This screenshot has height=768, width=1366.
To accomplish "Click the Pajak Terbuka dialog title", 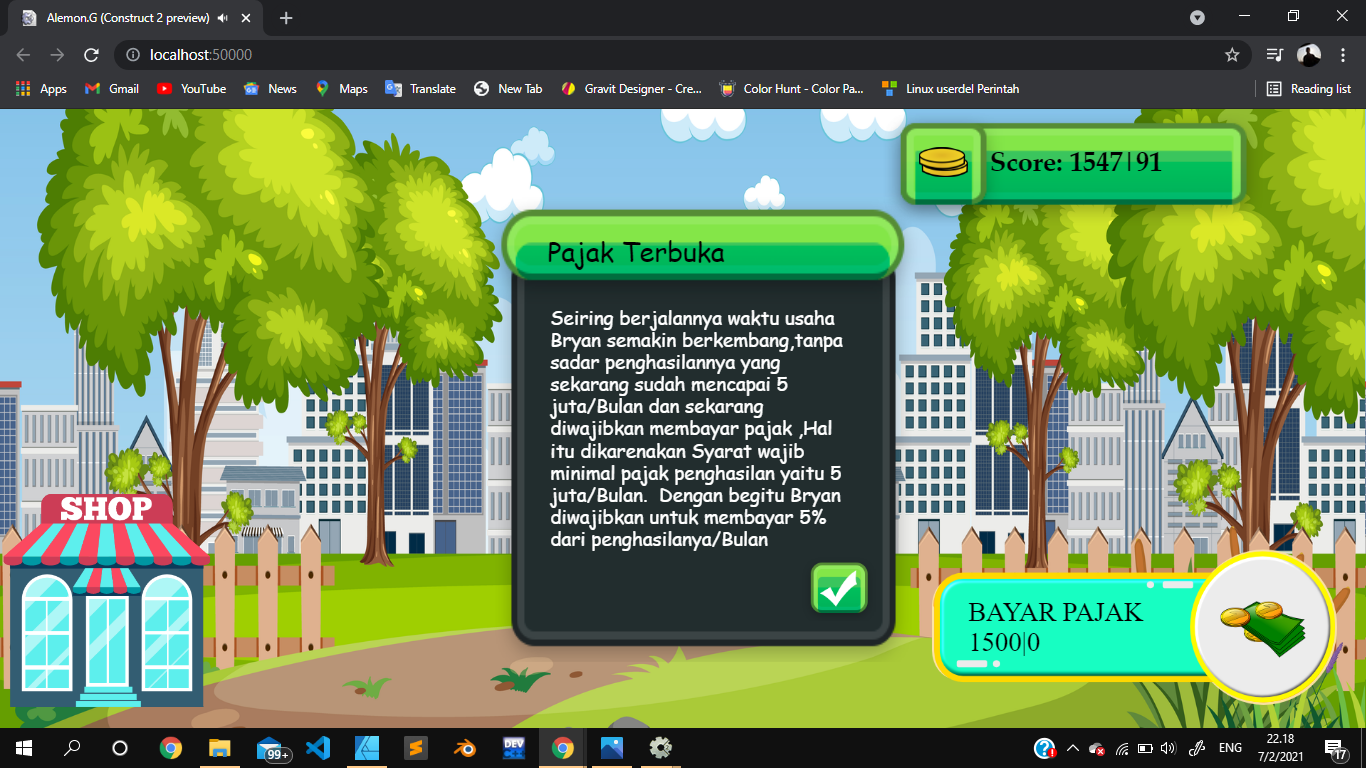I will tap(636, 252).
